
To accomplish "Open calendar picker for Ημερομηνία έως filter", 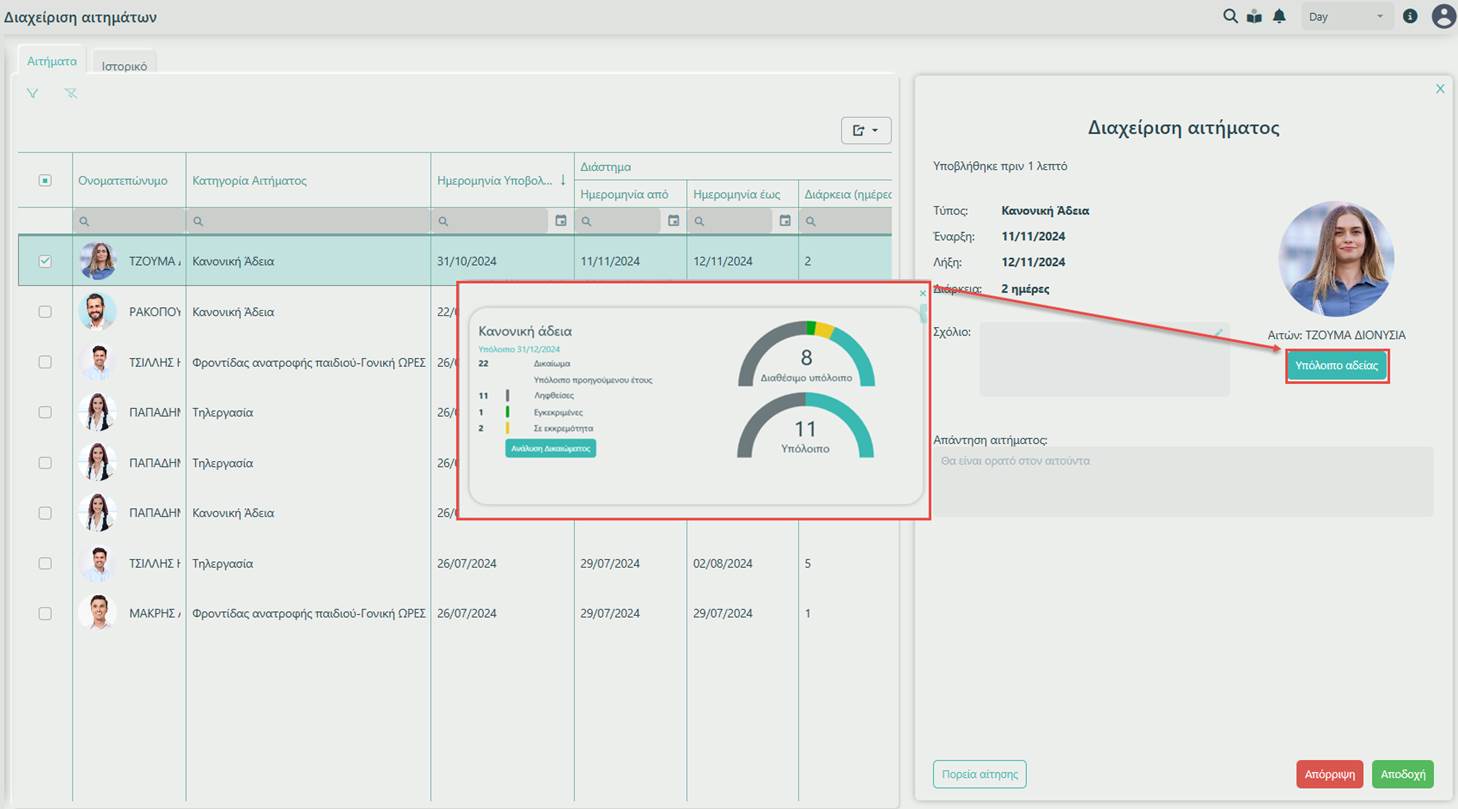I will point(785,220).
